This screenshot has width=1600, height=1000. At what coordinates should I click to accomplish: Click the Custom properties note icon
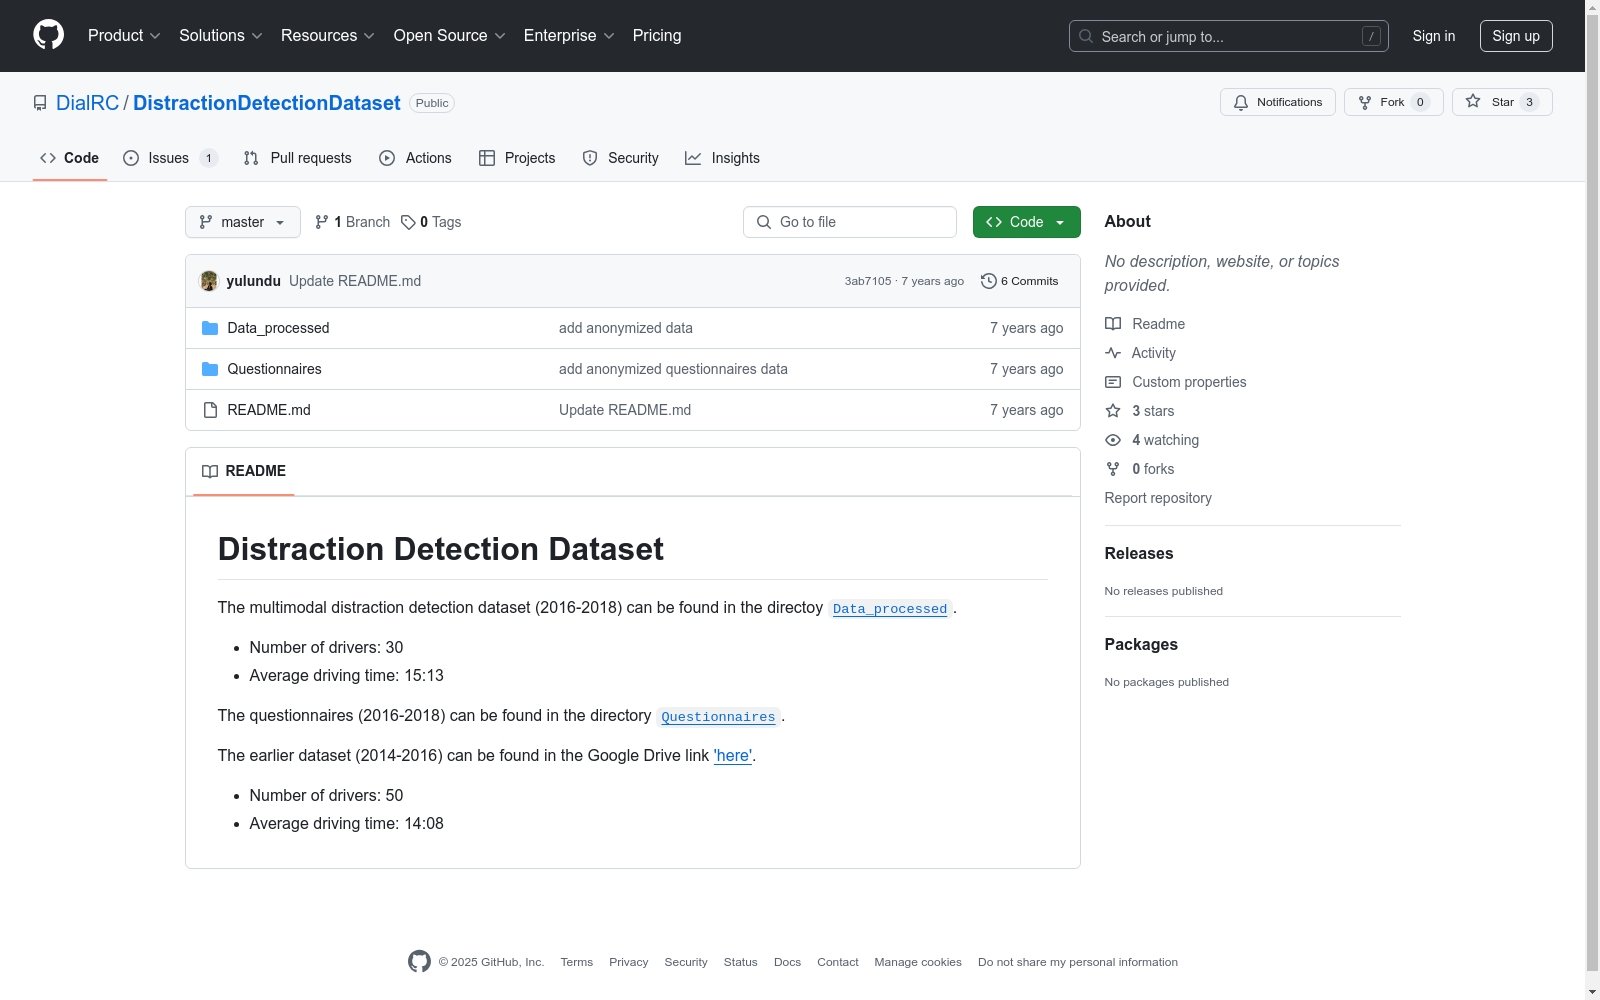point(1113,382)
